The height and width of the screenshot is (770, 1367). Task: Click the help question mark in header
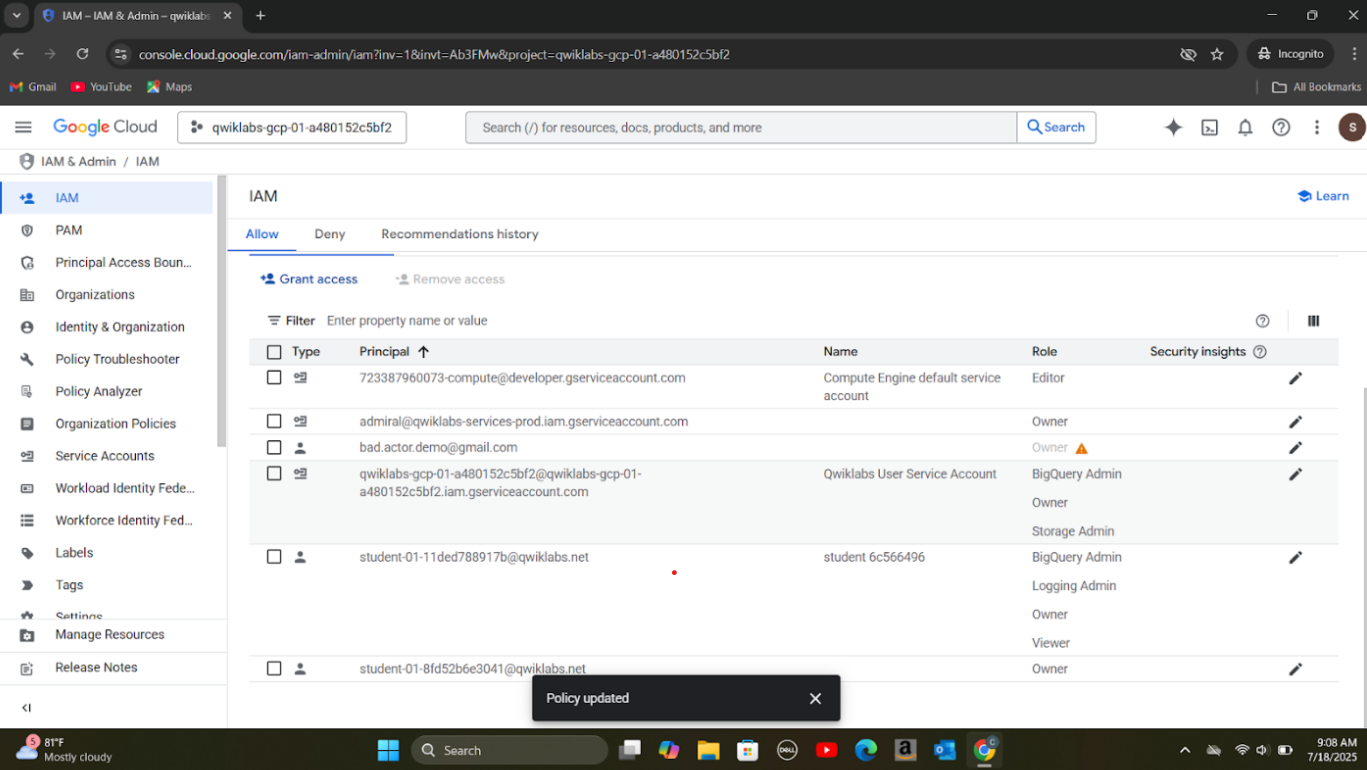point(1281,127)
